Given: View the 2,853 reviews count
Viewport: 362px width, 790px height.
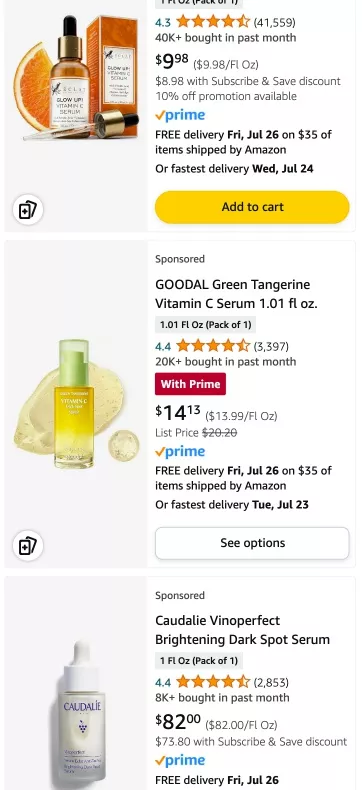Looking at the screenshot, I should click(271, 682).
